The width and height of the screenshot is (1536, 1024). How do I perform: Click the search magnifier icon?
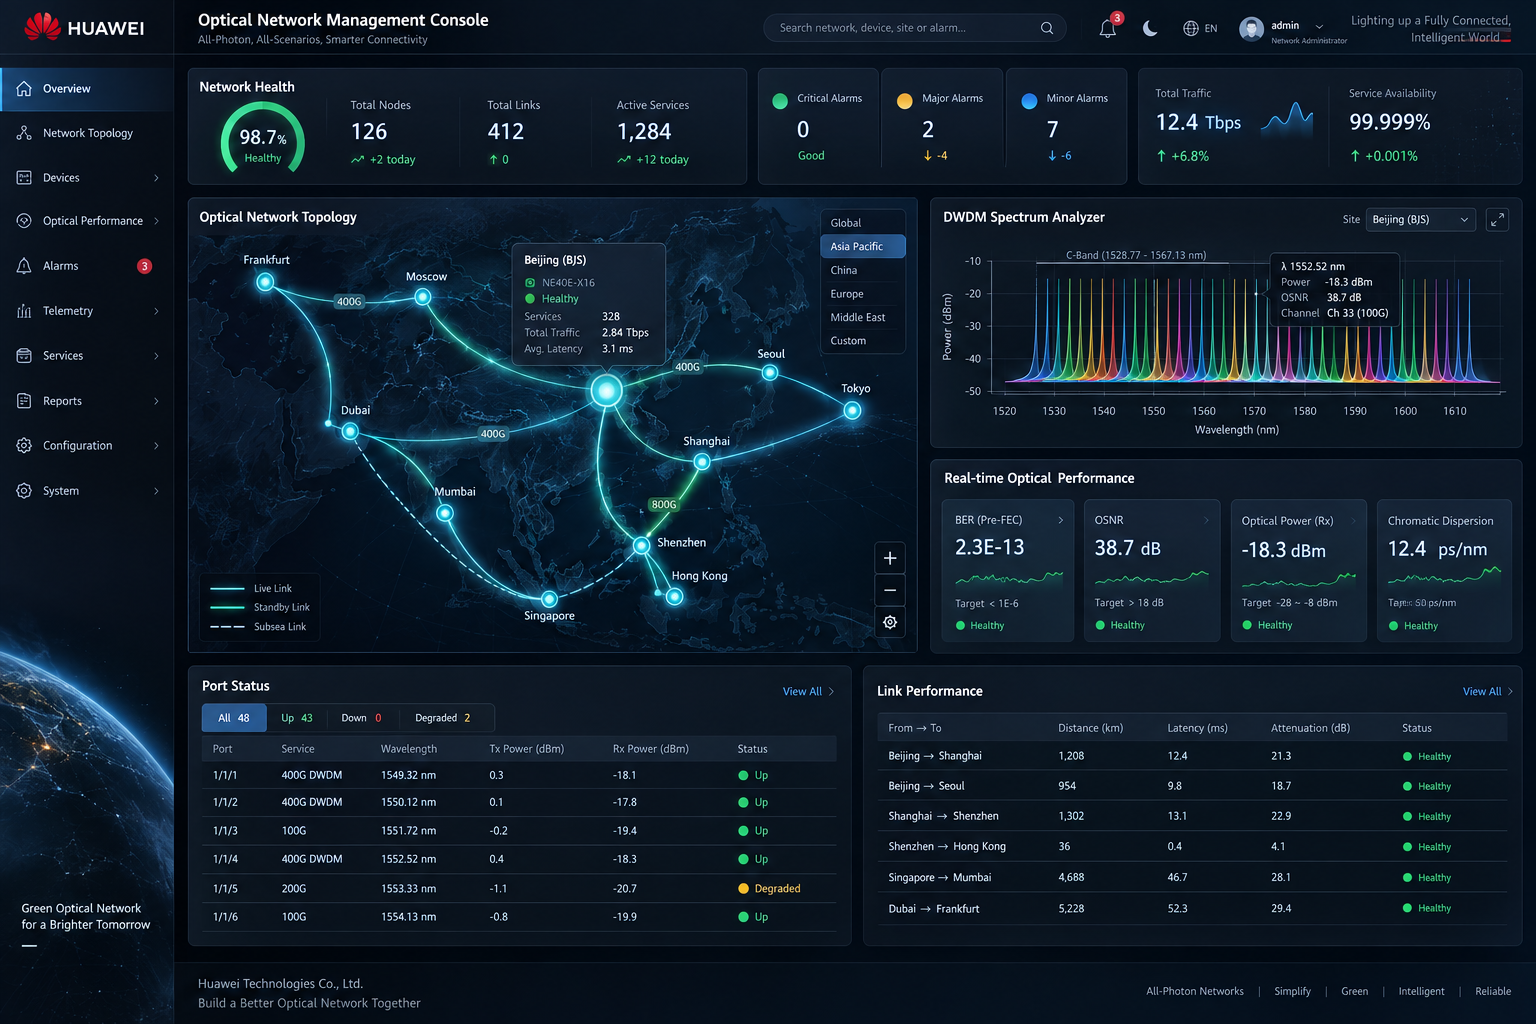tap(1047, 28)
